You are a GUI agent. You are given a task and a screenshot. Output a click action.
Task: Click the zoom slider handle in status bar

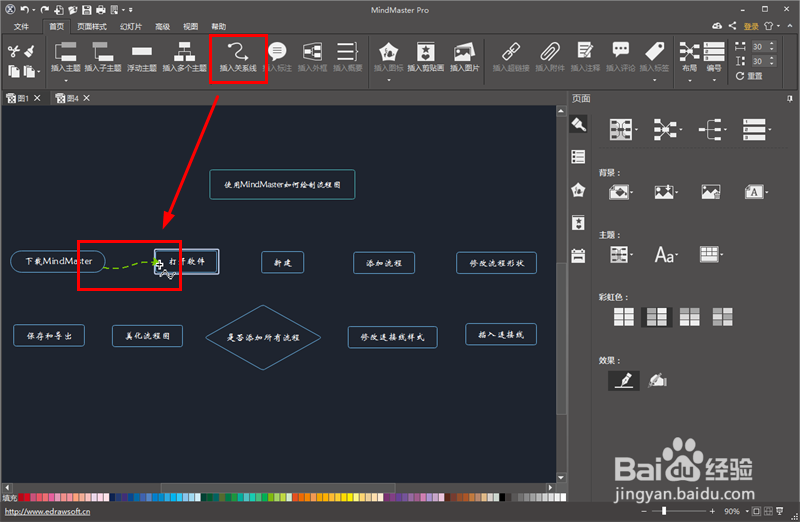tap(664, 511)
